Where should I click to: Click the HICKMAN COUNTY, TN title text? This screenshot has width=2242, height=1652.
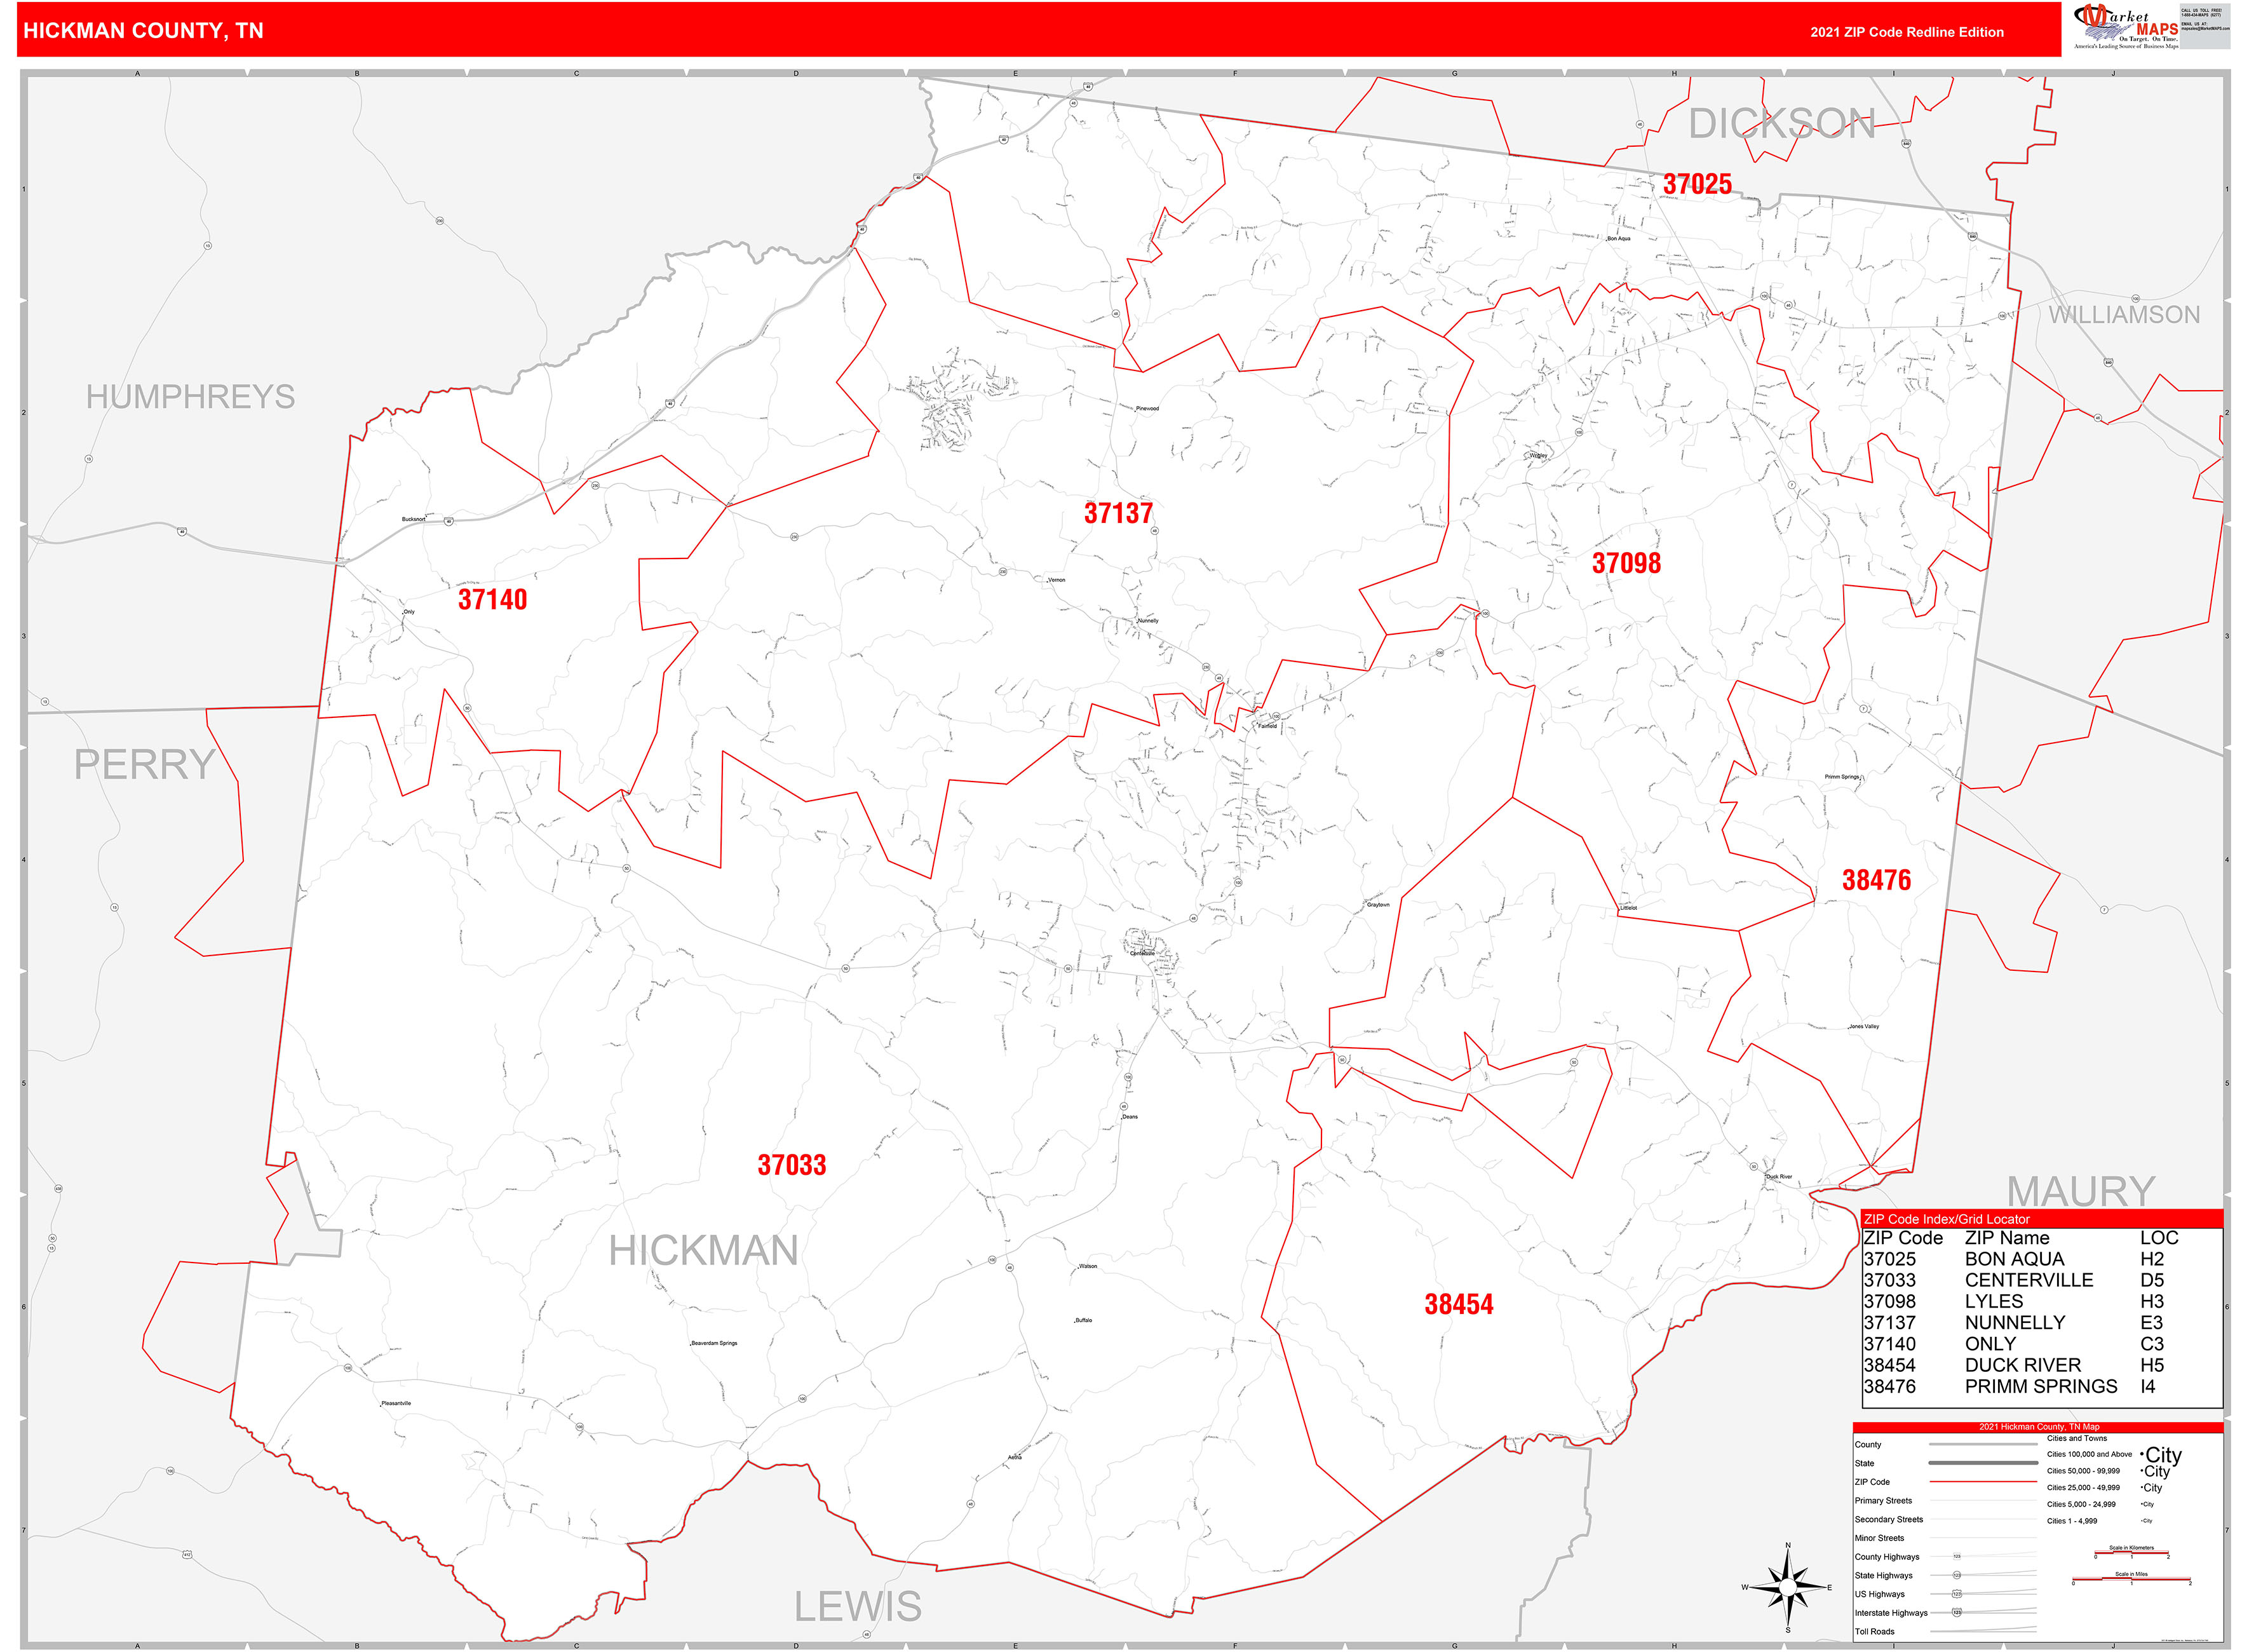(144, 32)
